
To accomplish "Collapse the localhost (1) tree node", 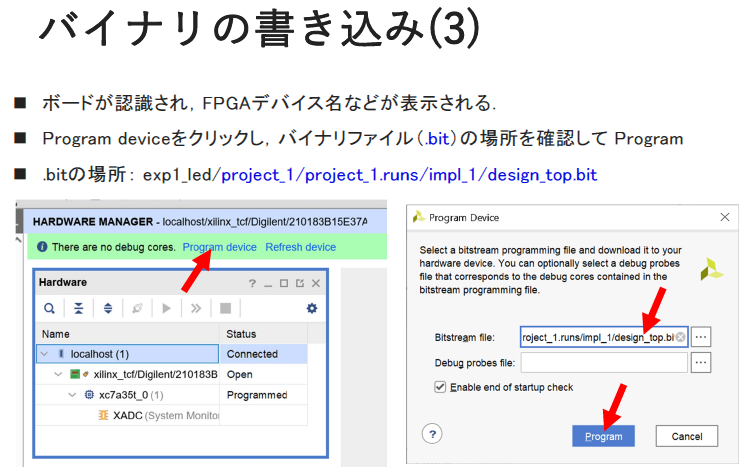I will (x=44, y=354).
